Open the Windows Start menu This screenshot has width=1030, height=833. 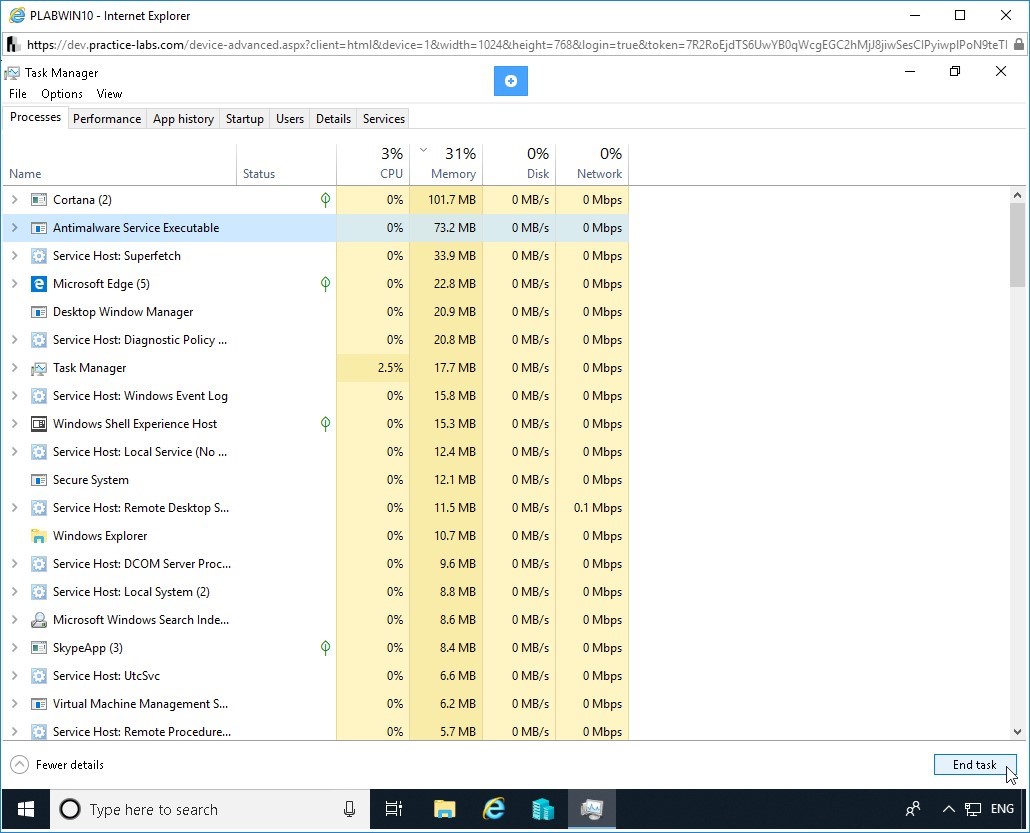pos(26,809)
